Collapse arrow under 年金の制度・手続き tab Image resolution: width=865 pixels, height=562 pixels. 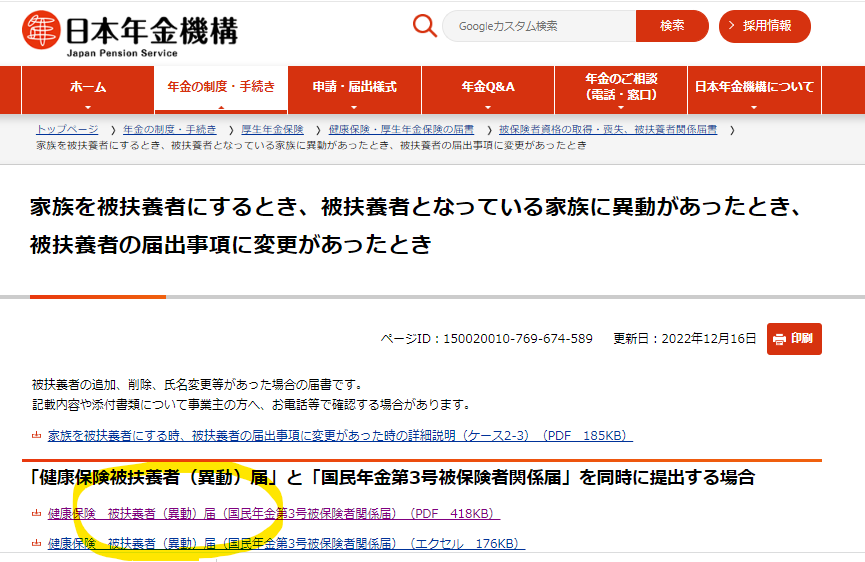(x=221, y=108)
